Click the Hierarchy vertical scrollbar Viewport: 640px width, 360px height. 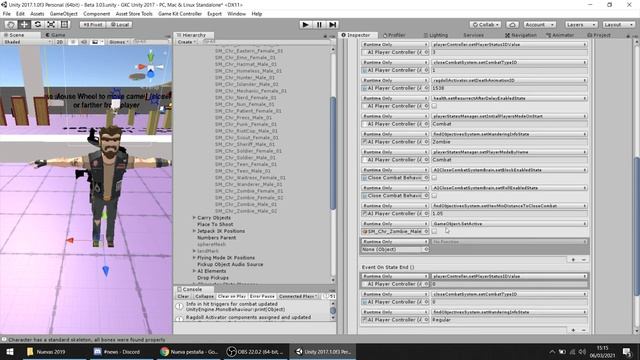pyautogui.click(x=333, y=153)
